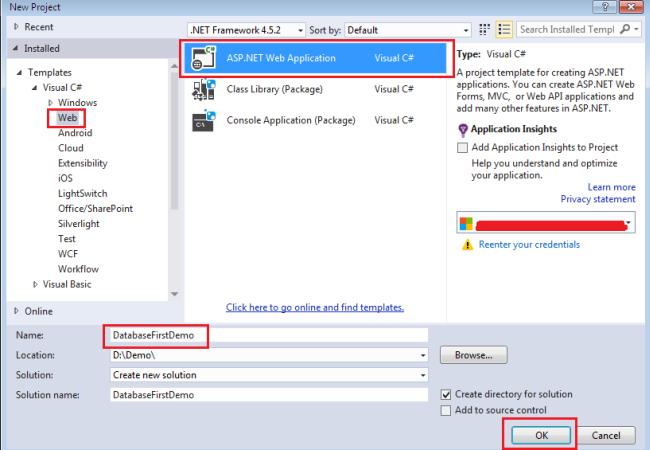
Task: Expand the Windows tree node
Action: pos(50,102)
